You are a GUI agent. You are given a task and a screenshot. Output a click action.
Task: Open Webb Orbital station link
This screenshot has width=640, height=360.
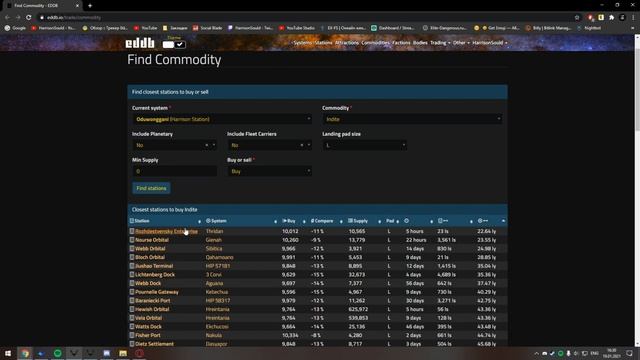[x=150, y=249]
